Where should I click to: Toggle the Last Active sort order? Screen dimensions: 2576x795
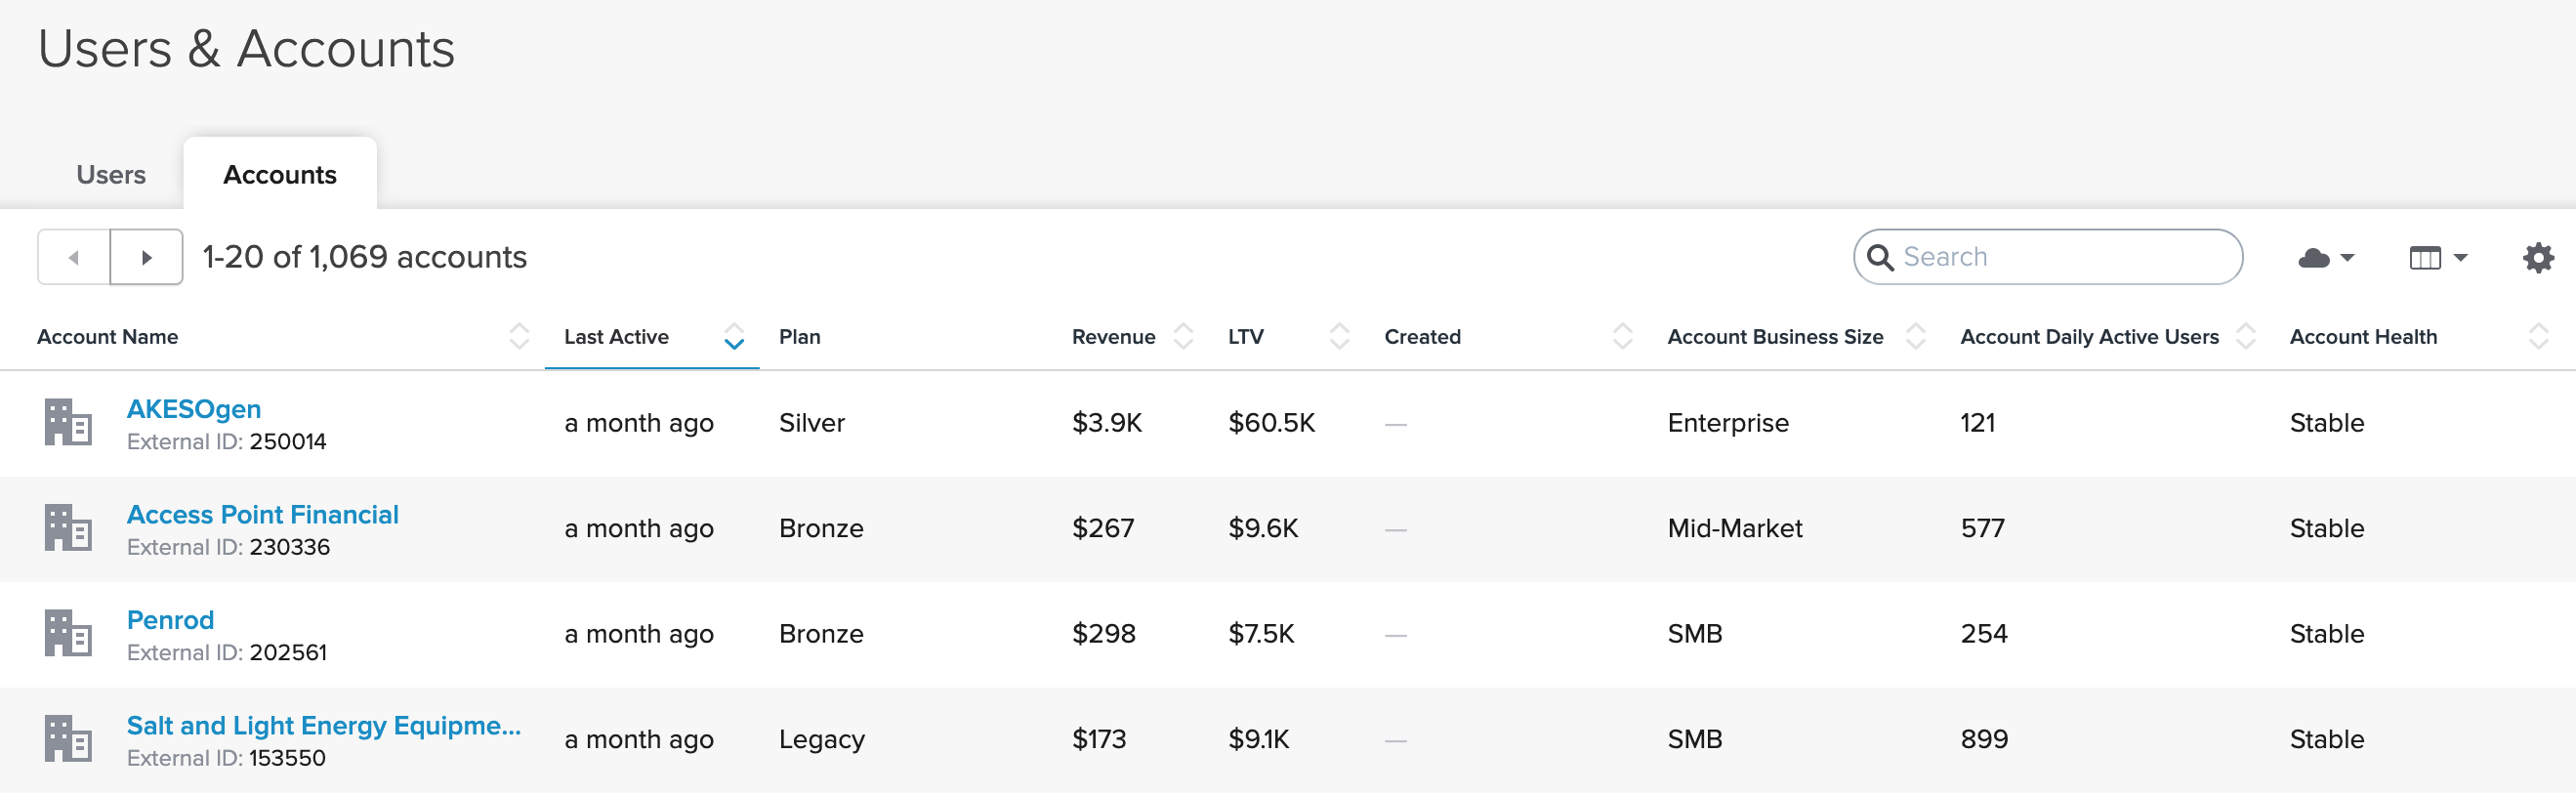(x=733, y=337)
